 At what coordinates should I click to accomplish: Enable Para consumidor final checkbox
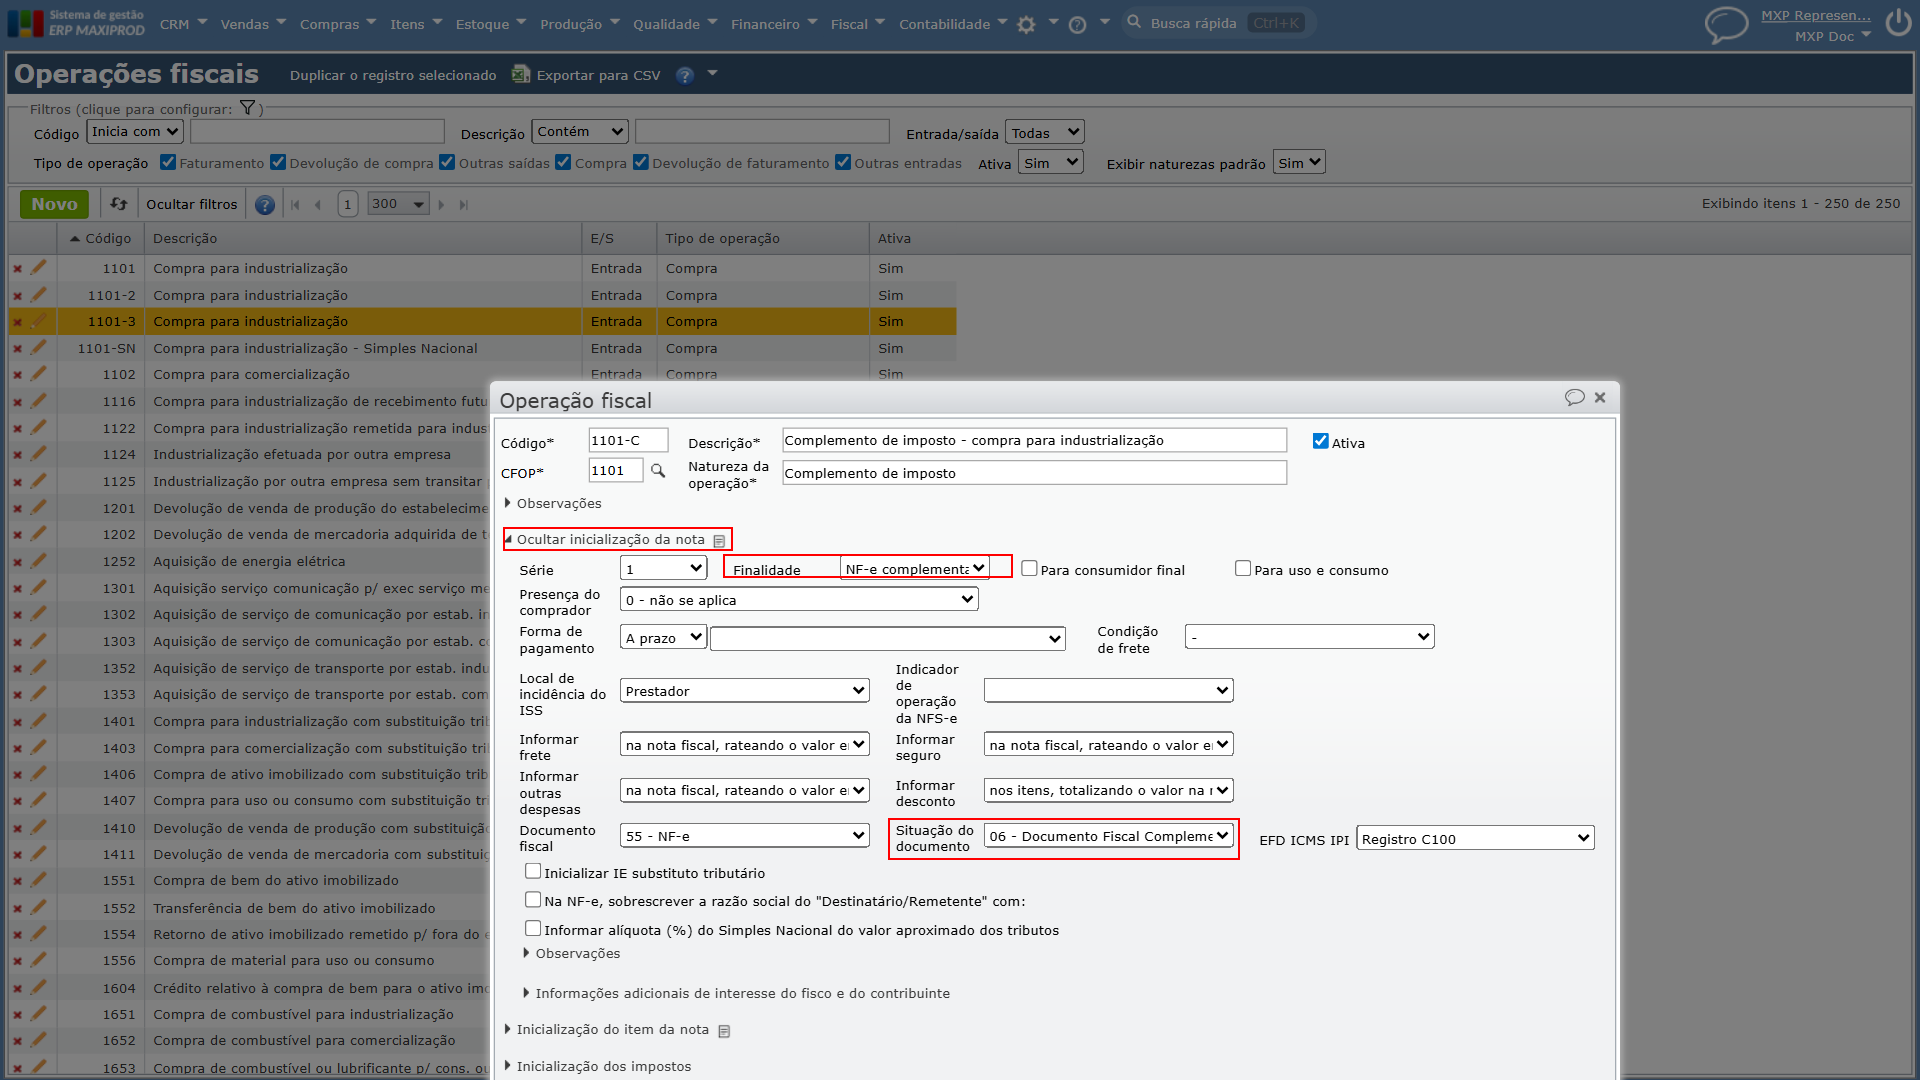click(x=1029, y=568)
